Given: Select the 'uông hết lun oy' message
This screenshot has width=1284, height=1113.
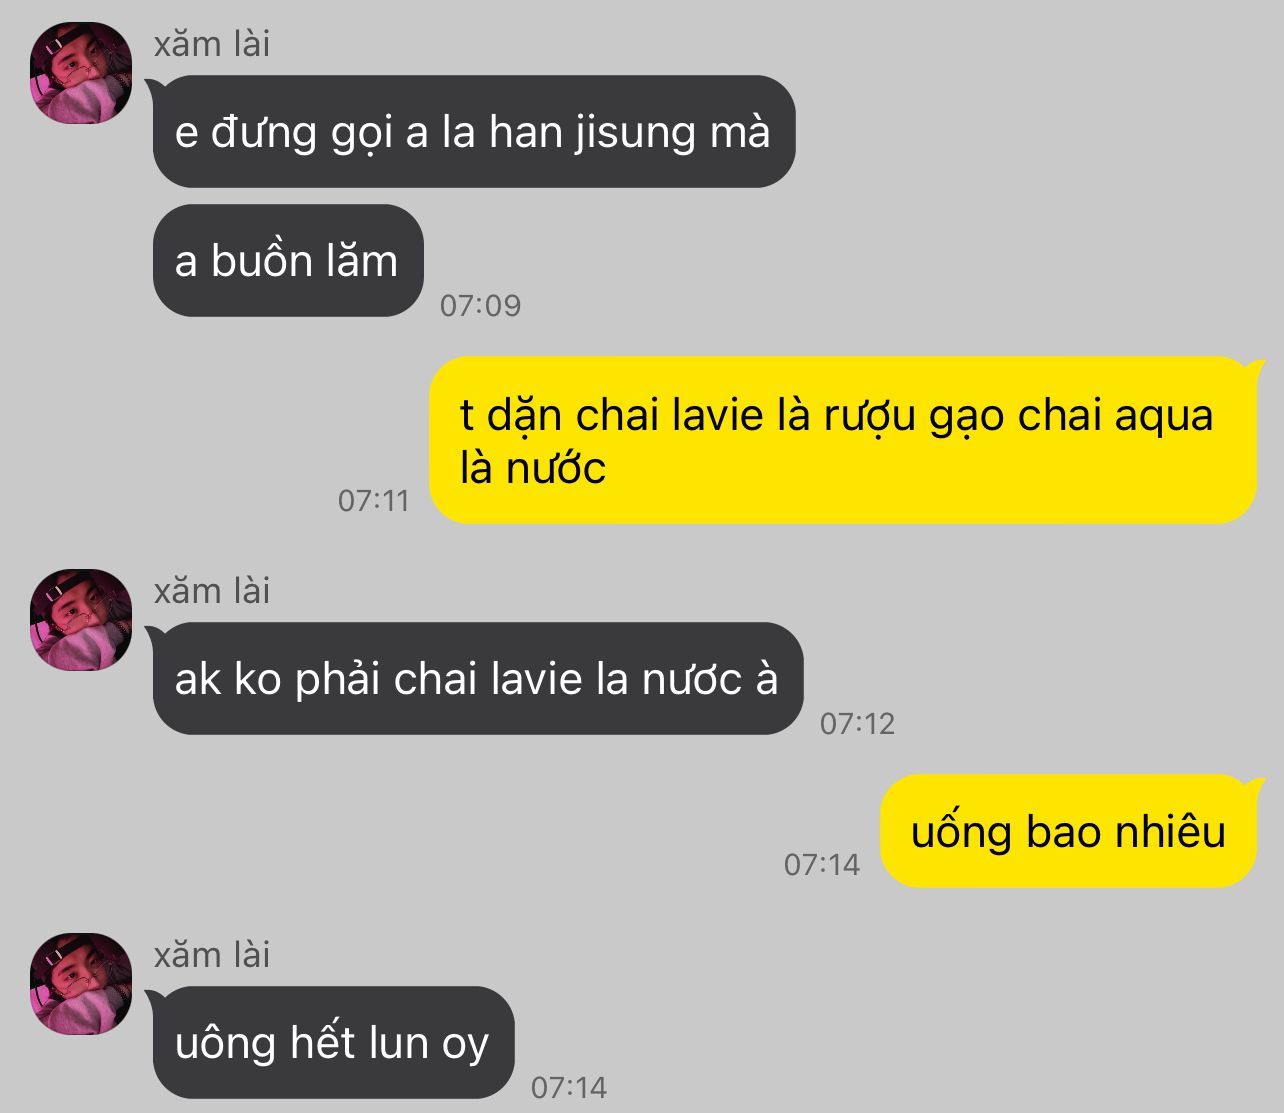Looking at the screenshot, I should [x=332, y=1043].
